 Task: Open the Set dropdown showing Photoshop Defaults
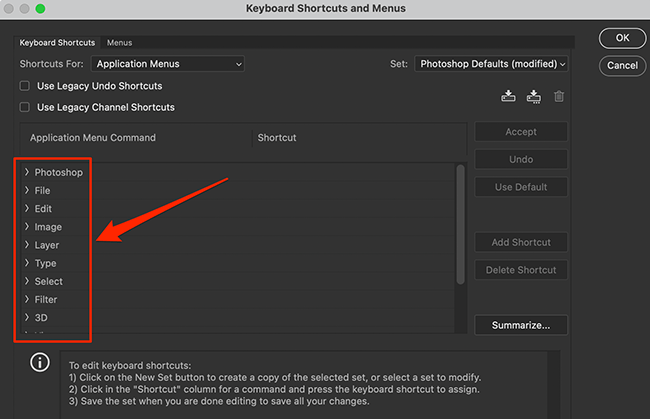(x=491, y=64)
